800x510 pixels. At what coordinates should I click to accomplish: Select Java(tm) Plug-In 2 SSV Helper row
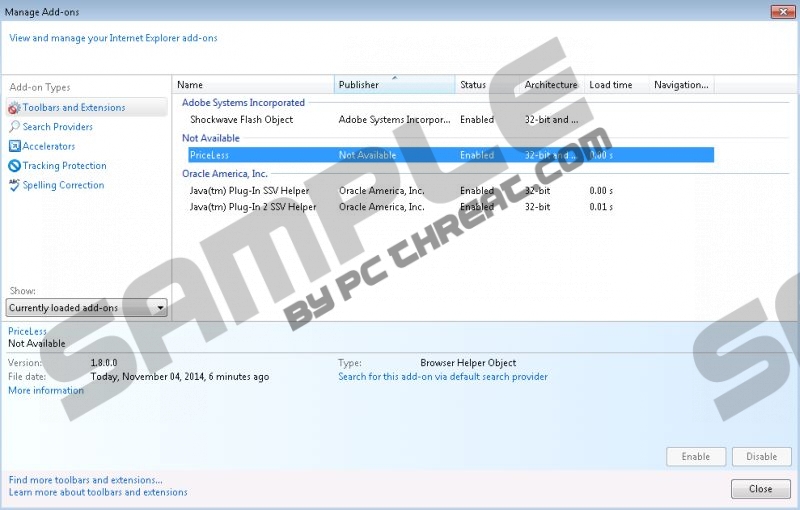click(253, 207)
